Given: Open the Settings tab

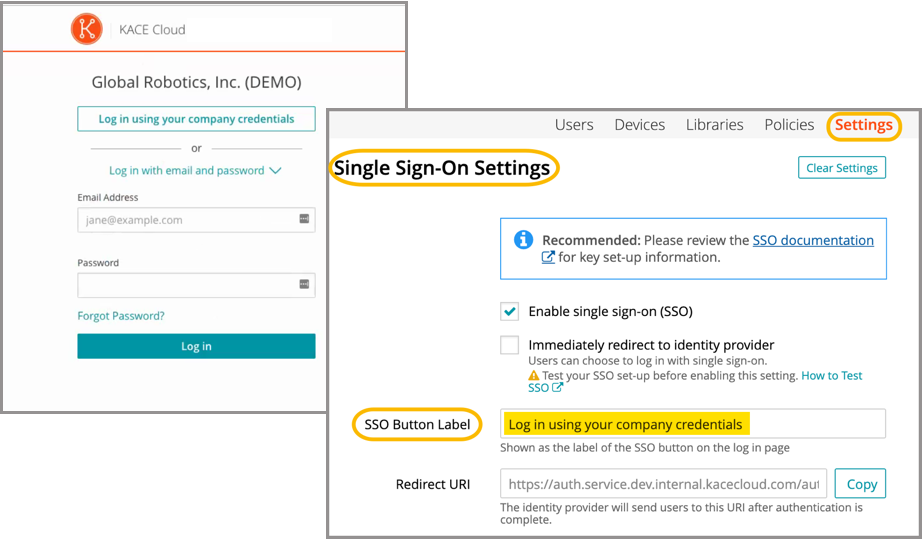Looking at the screenshot, I should (x=863, y=125).
